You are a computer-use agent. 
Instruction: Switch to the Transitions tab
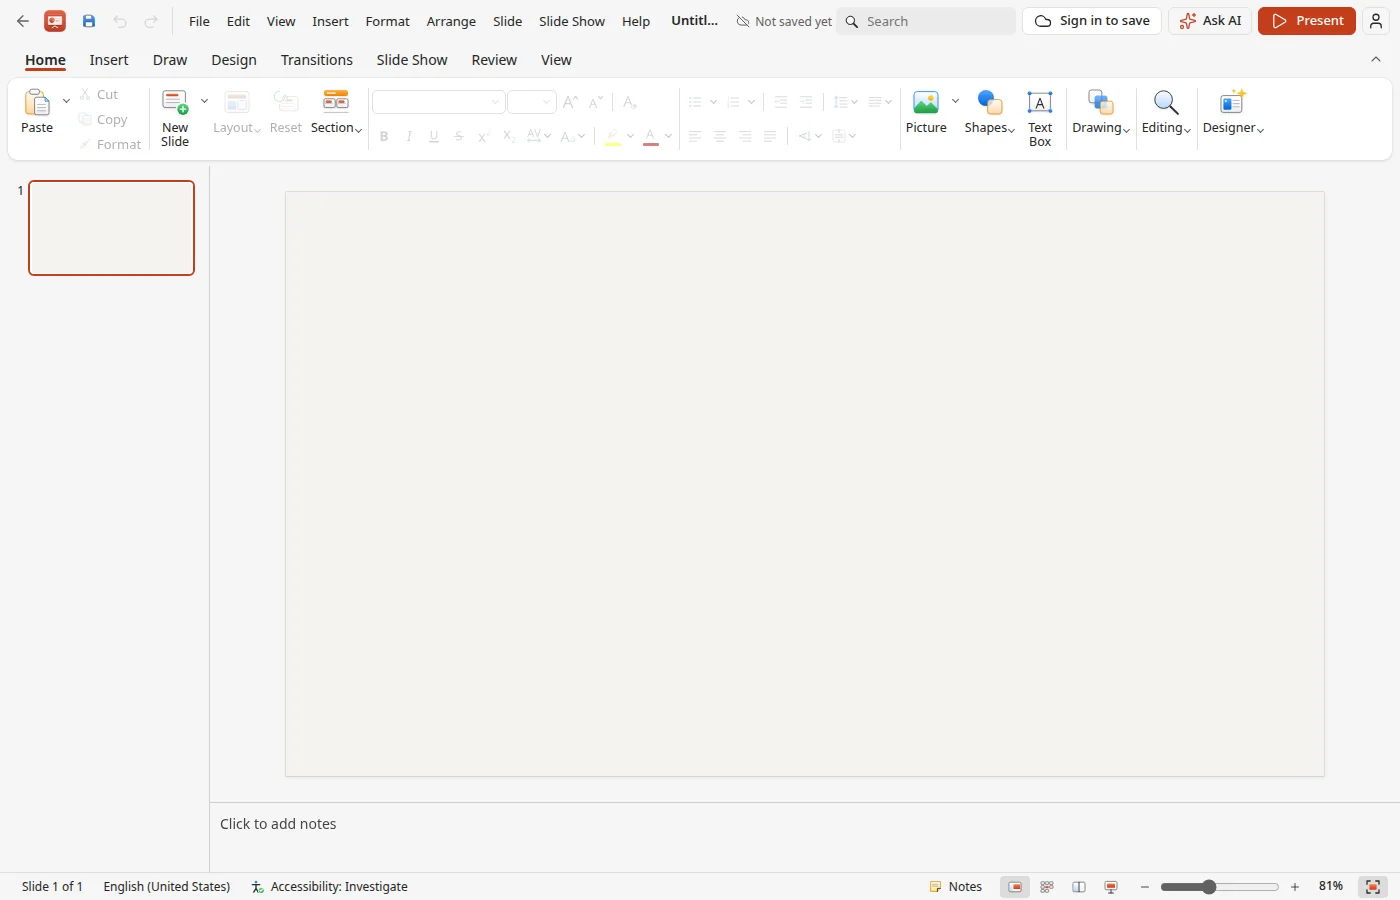(x=317, y=60)
